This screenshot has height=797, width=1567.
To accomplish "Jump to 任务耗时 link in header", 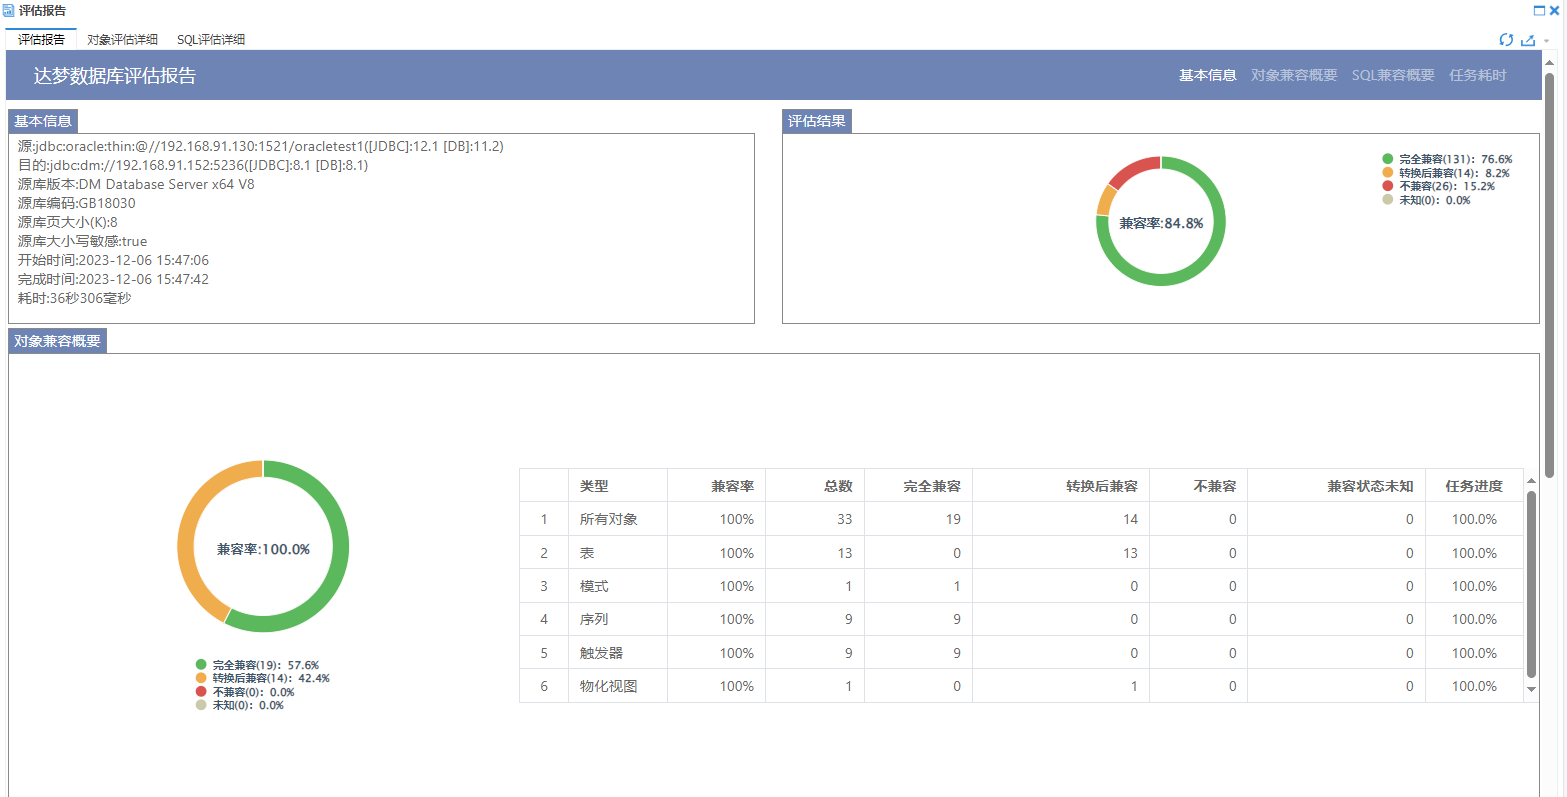I will coord(1478,75).
